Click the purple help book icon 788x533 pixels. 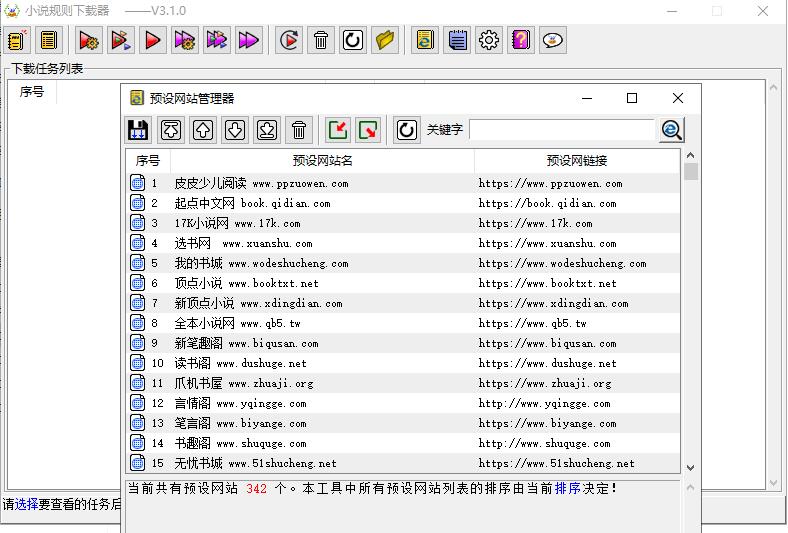coord(521,40)
